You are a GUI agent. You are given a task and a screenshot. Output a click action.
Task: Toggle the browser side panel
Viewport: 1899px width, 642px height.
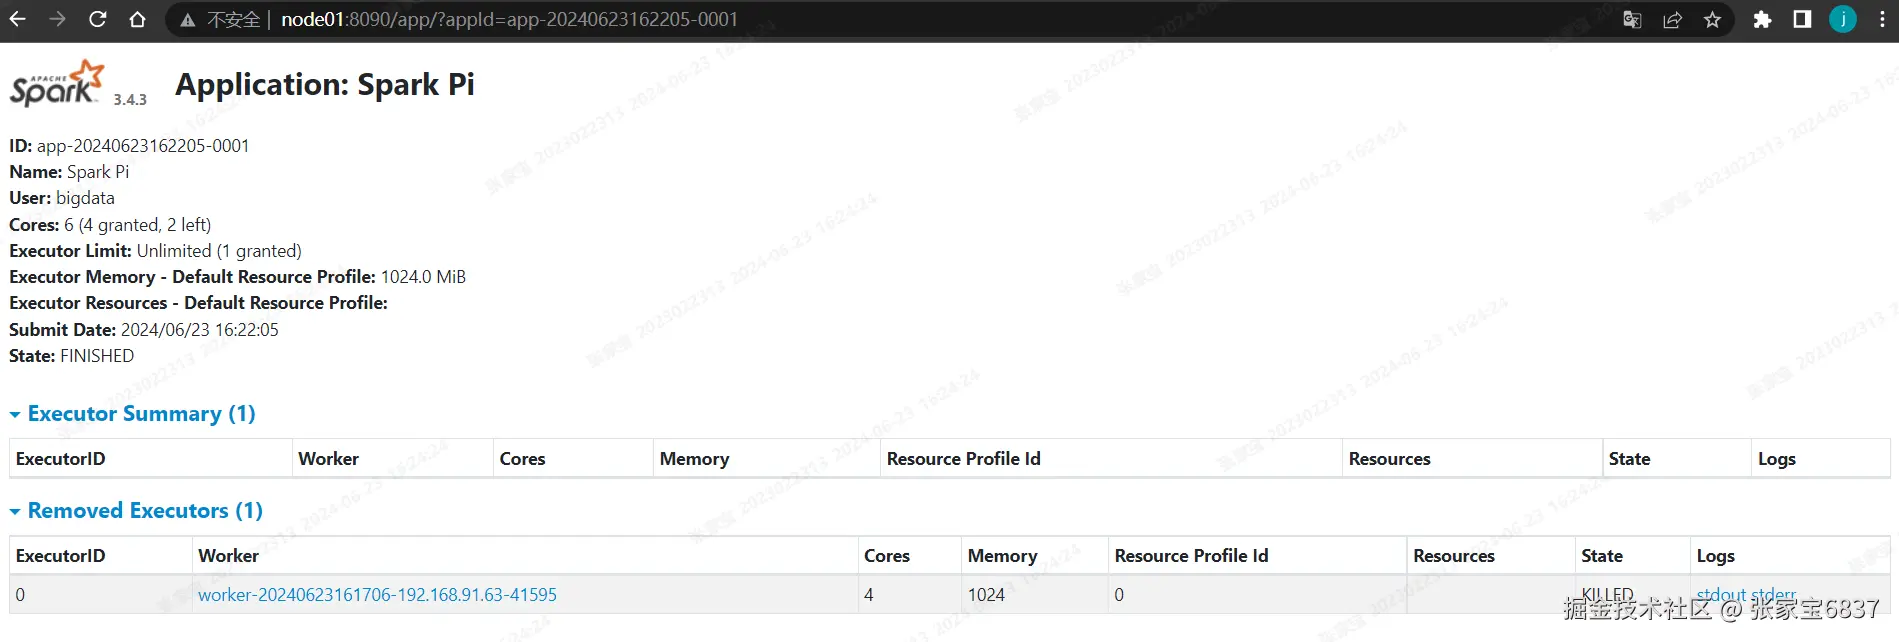point(1802,20)
